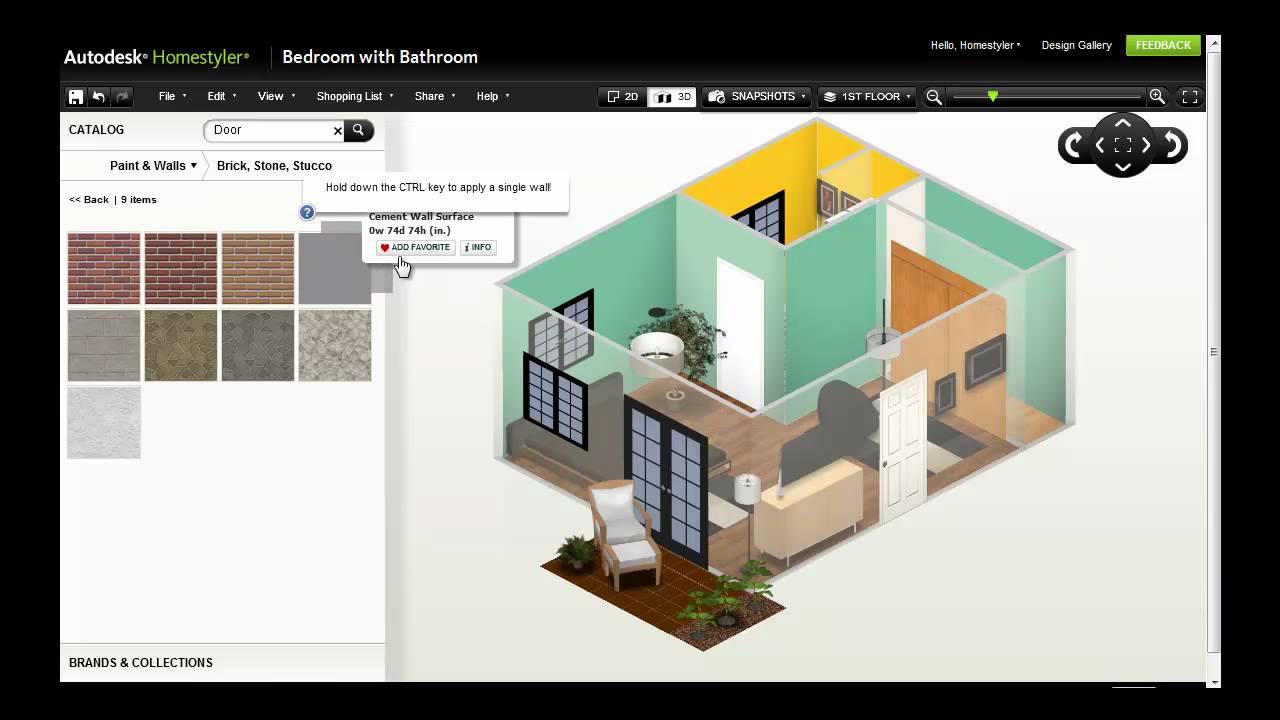This screenshot has width=1280, height=720.
Task: Enter fullscreen mode icon
Action: (x=1190, y=97)
